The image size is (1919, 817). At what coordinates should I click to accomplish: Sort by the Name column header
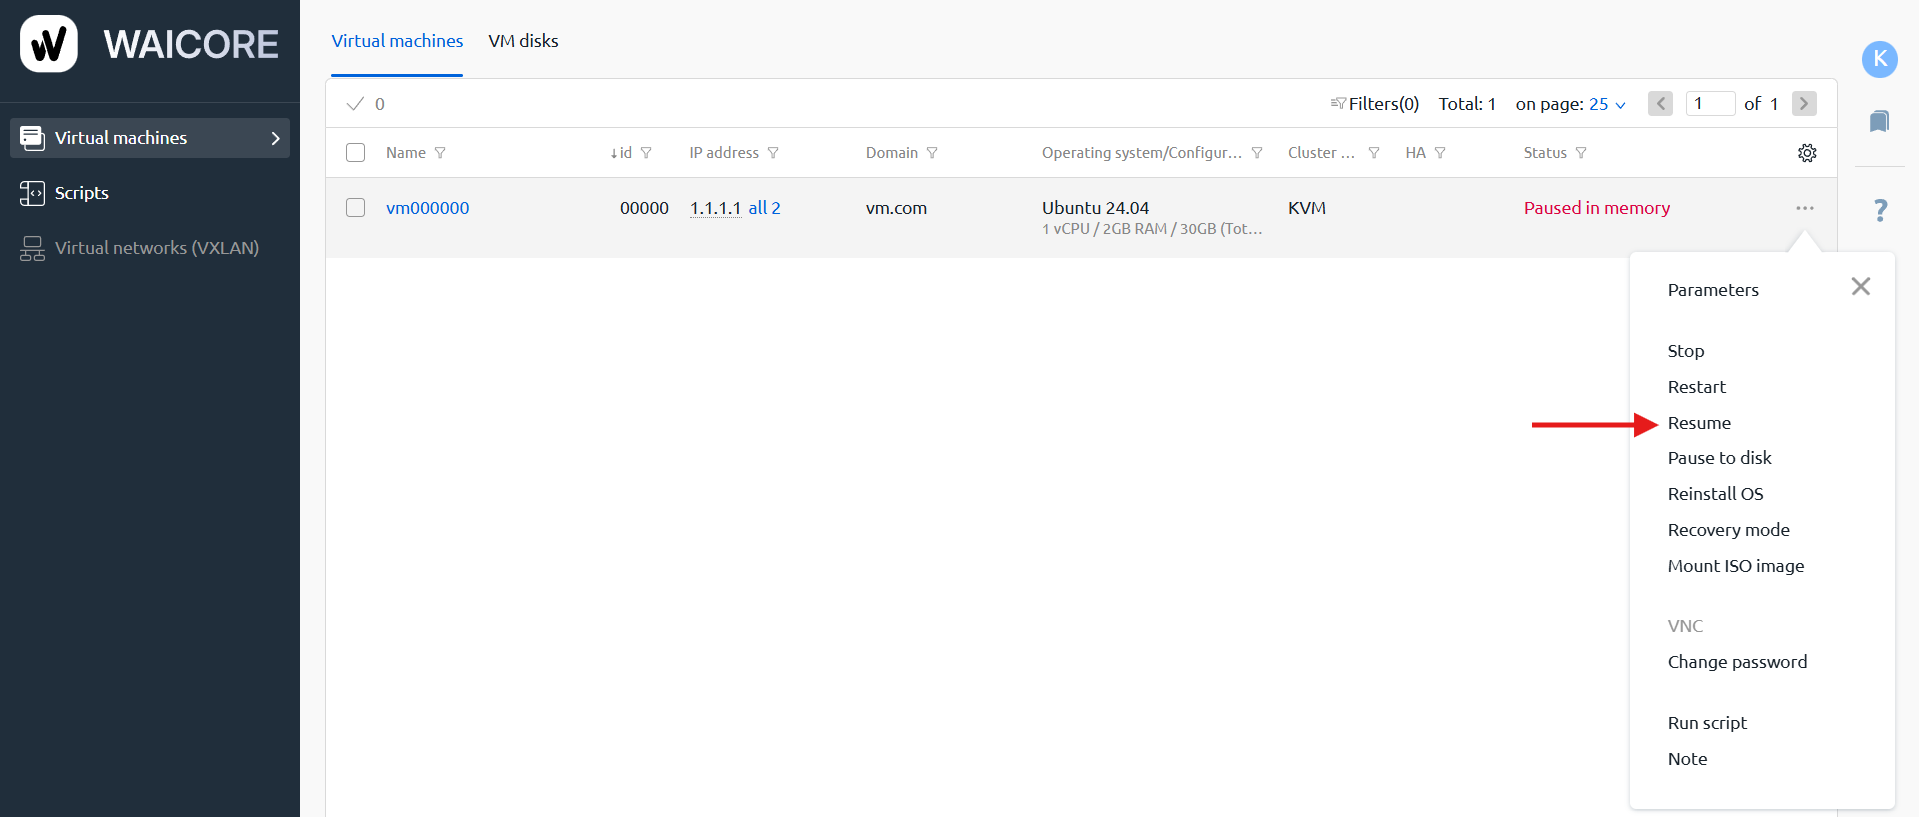406,153
